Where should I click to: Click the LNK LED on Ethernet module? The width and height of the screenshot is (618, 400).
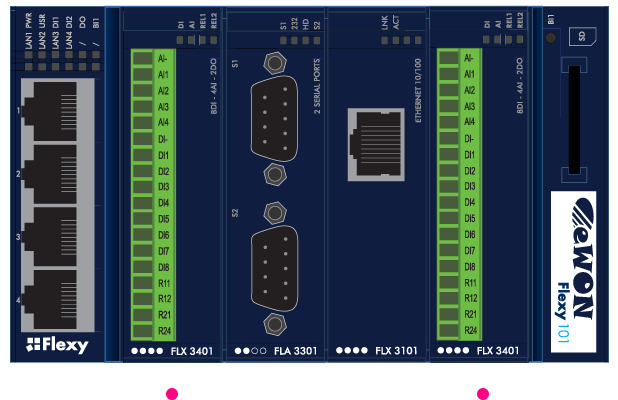pyautogui.click(x=385, y=40)
